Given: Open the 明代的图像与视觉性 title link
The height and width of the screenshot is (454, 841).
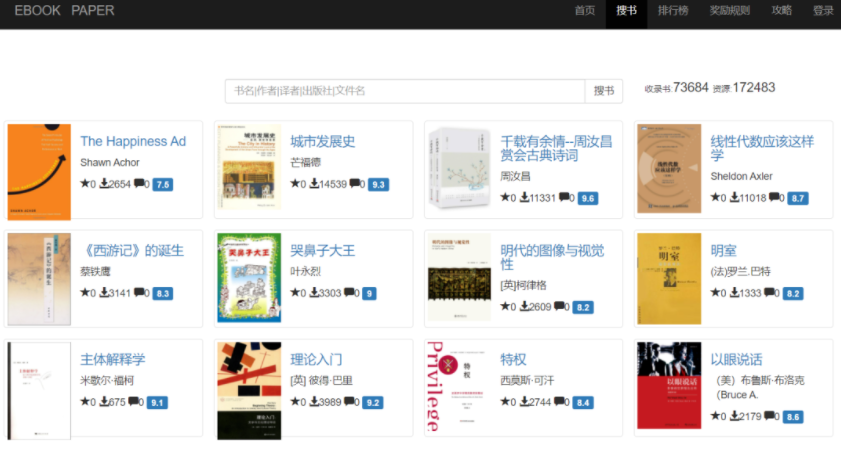Looking at the screenshot, I should pyautogui.click(x=552, y=257).
